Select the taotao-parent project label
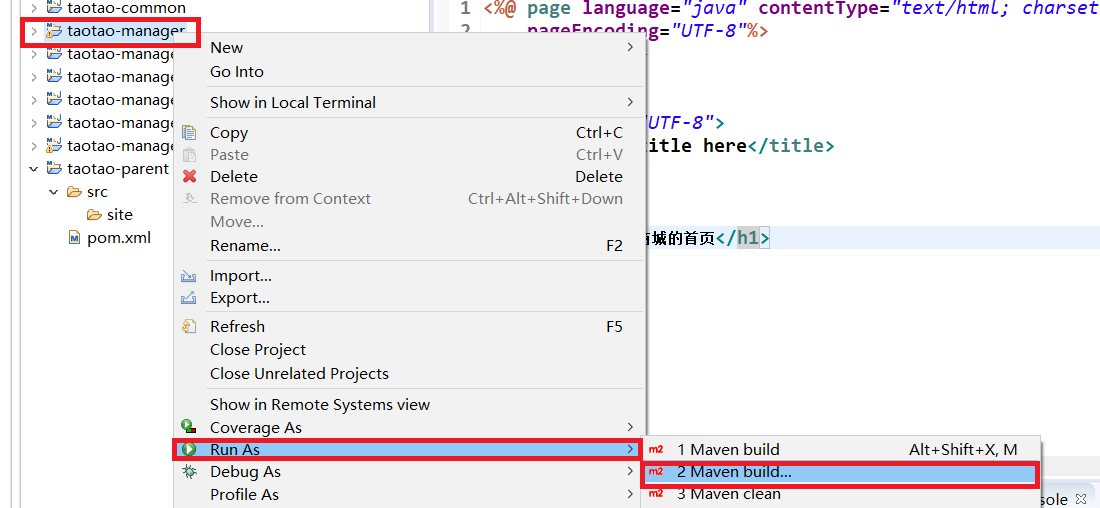1100x508 pixels. pos(118,168)
